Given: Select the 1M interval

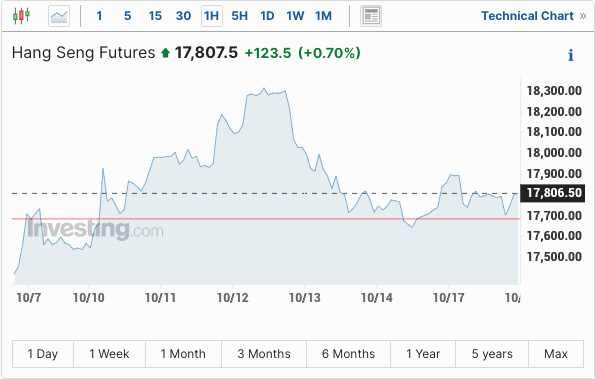Looking at the screenshot, I should (323, 16).
